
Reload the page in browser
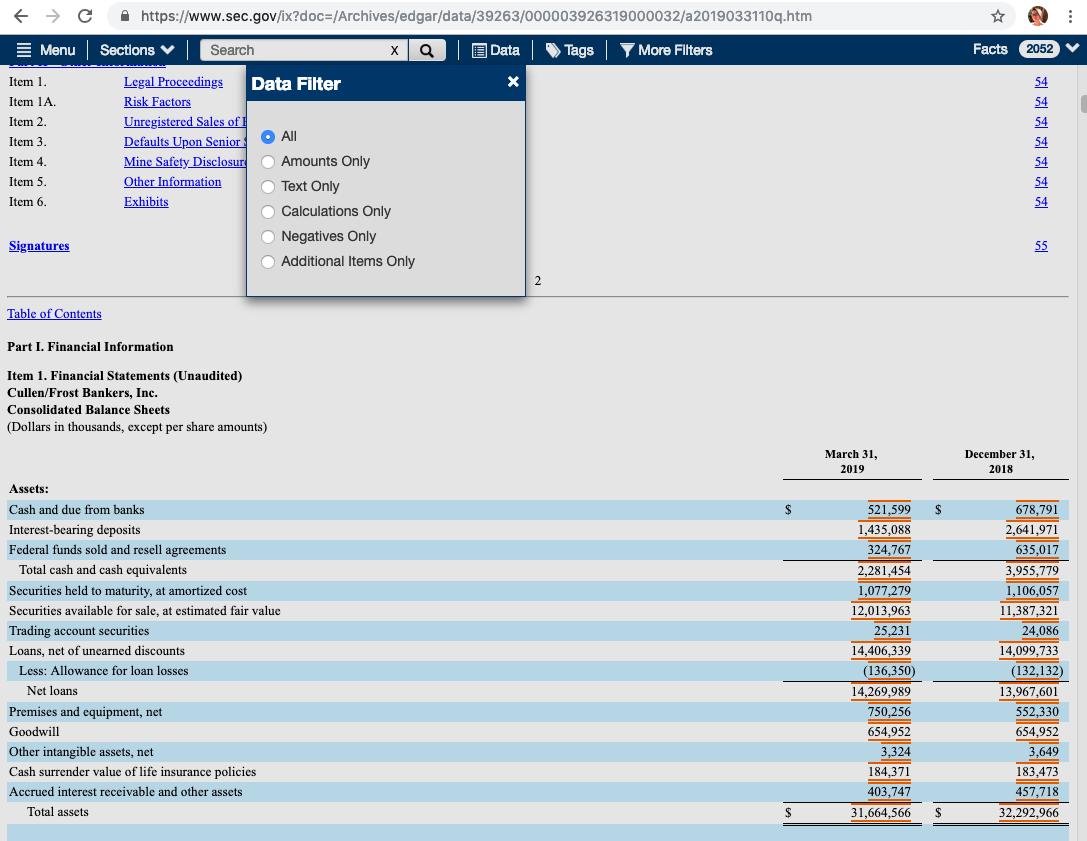click(x=85, y=16)
